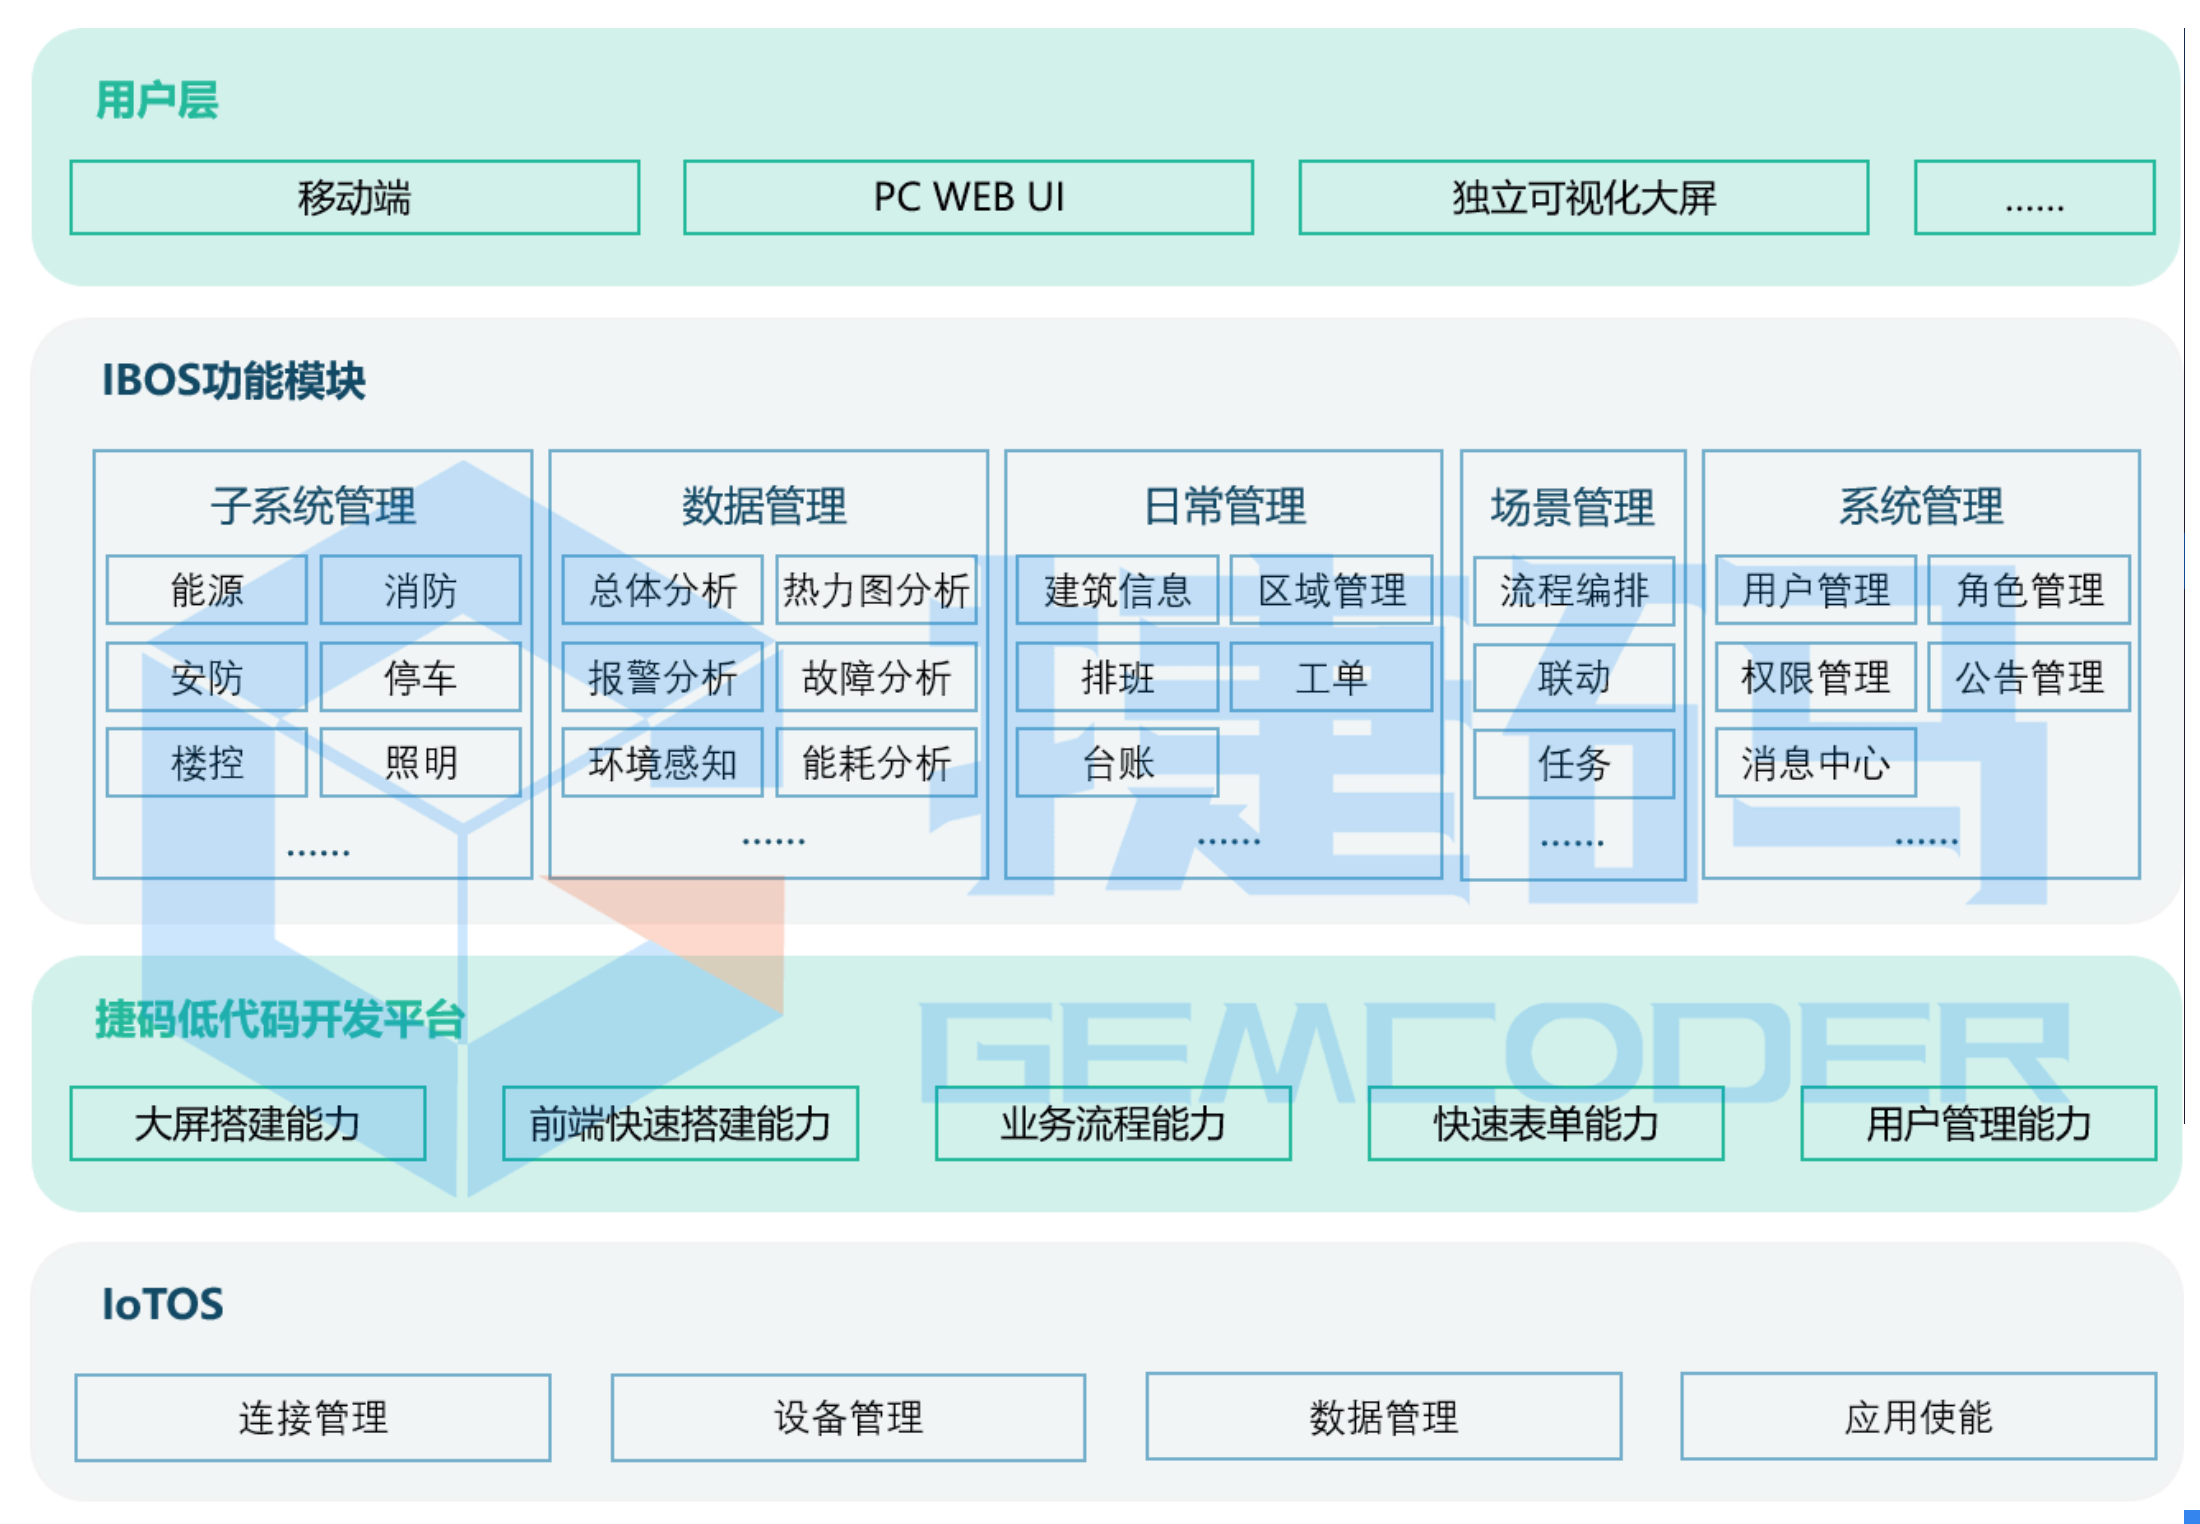The height and width of the screenshot is (1524, 2200).
Task: Click the 独立可视化大屏 box
Action: coord(1583,197)
